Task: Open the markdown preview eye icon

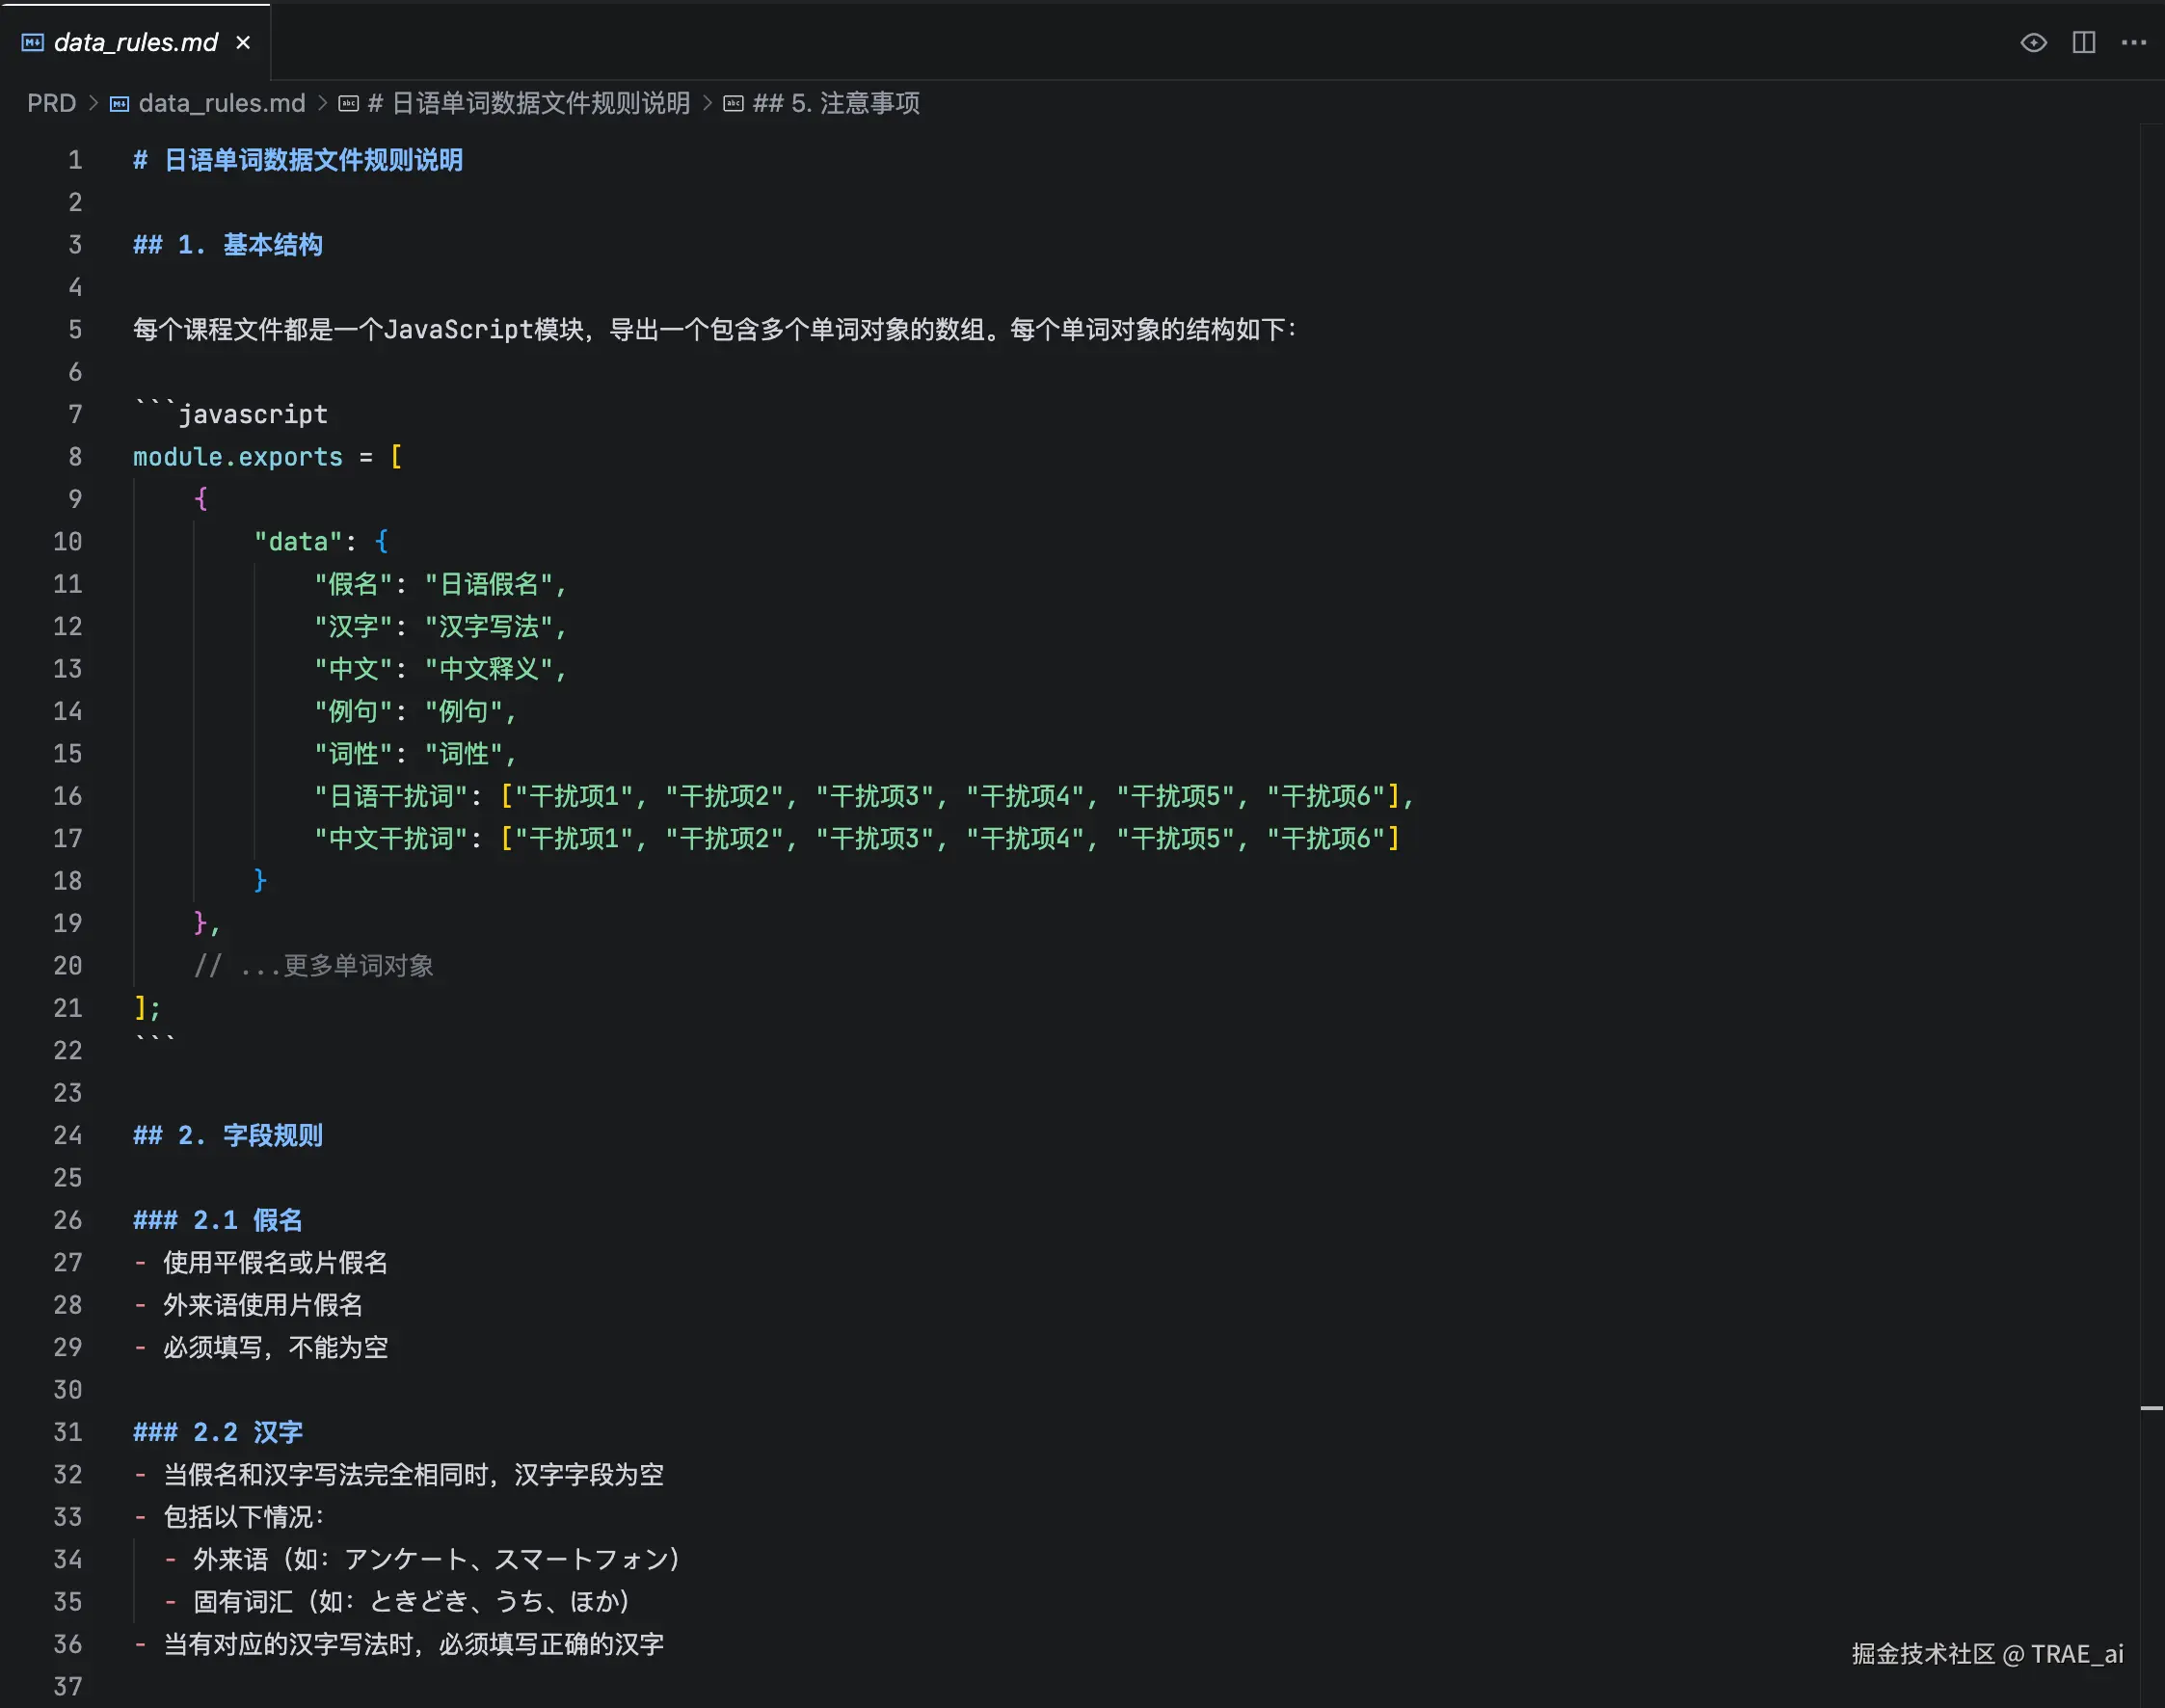Action: [x=2033, y=42]
